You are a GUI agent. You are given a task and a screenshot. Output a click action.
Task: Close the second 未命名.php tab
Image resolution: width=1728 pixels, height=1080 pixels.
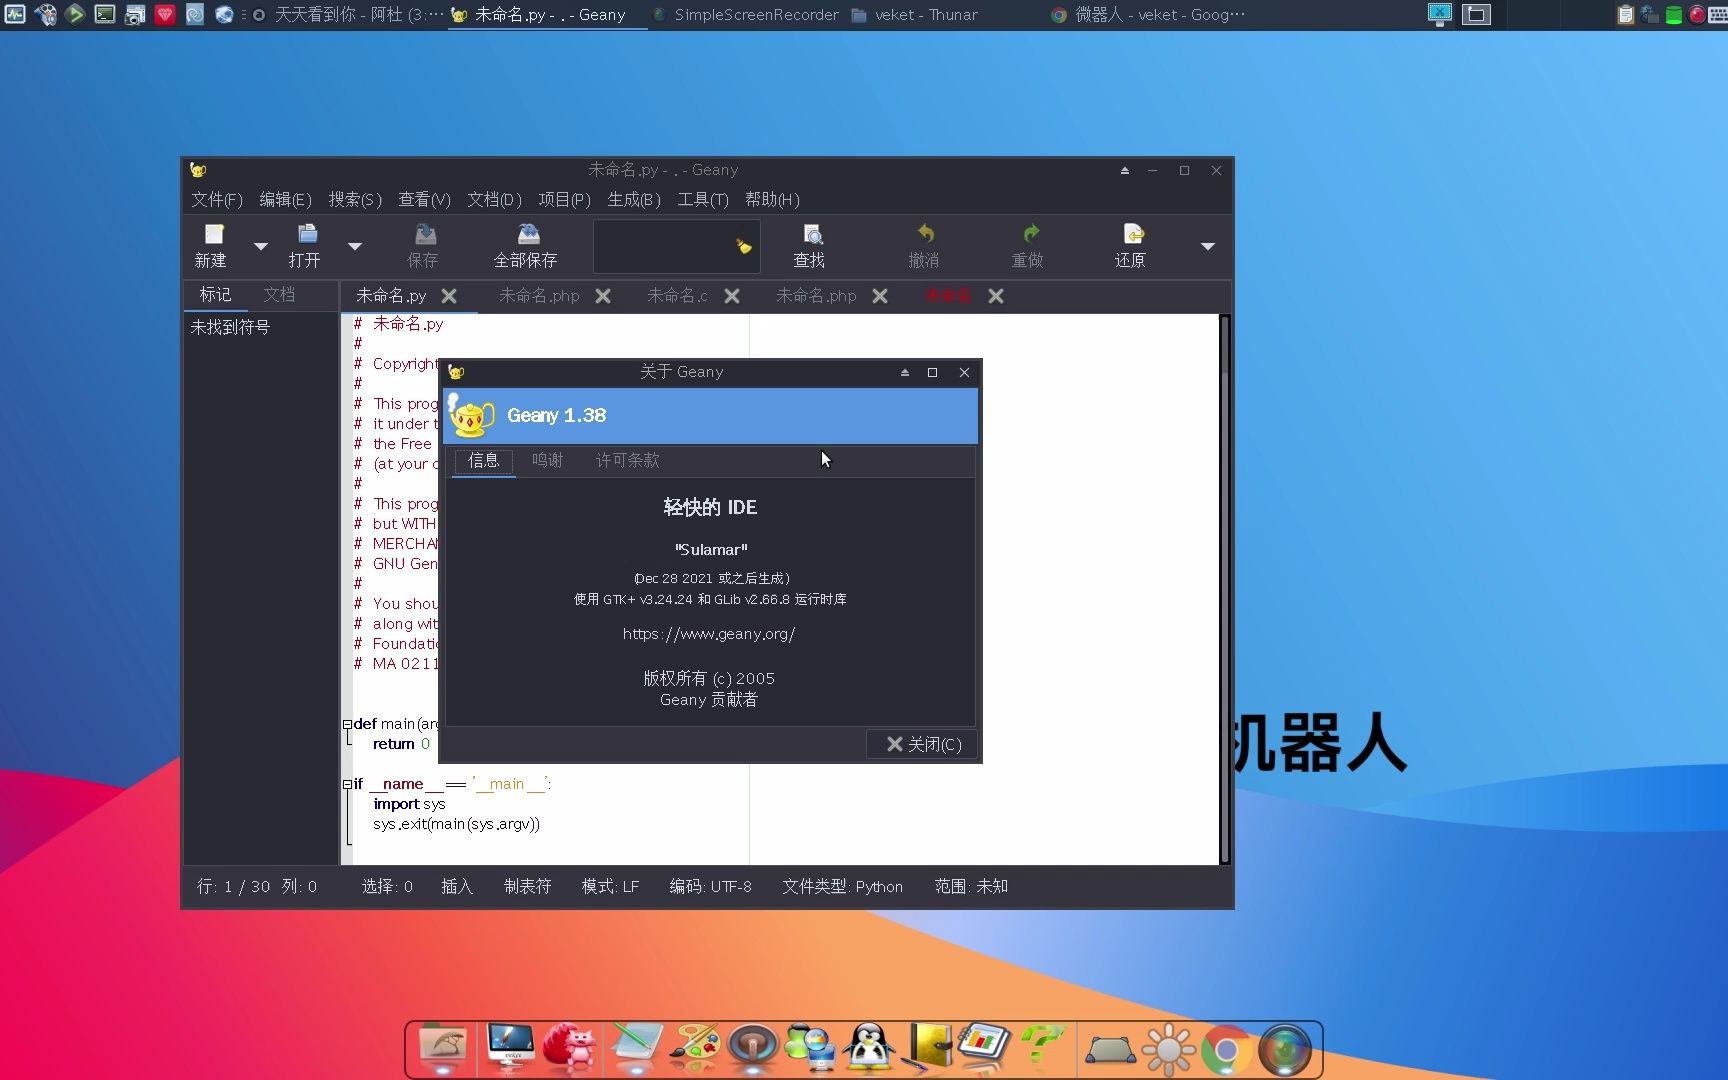pos(880,296)
